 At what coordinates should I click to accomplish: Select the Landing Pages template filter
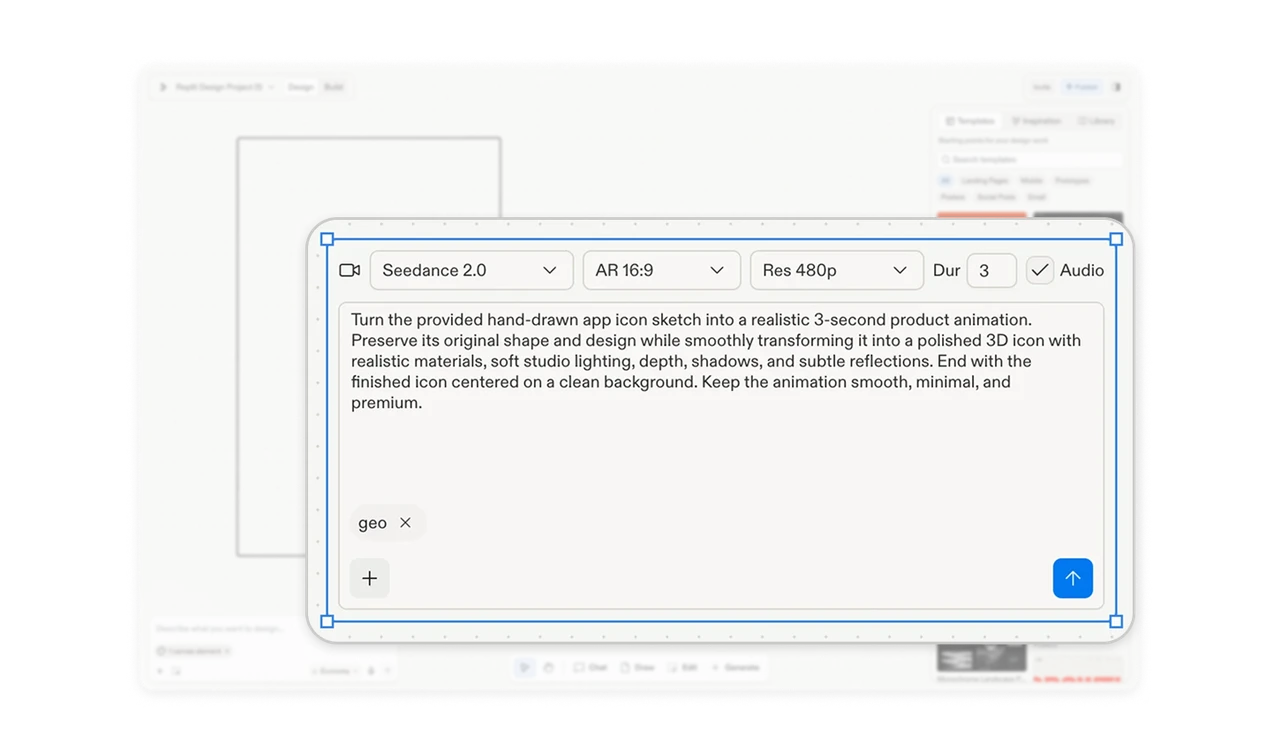coord(985,181)
